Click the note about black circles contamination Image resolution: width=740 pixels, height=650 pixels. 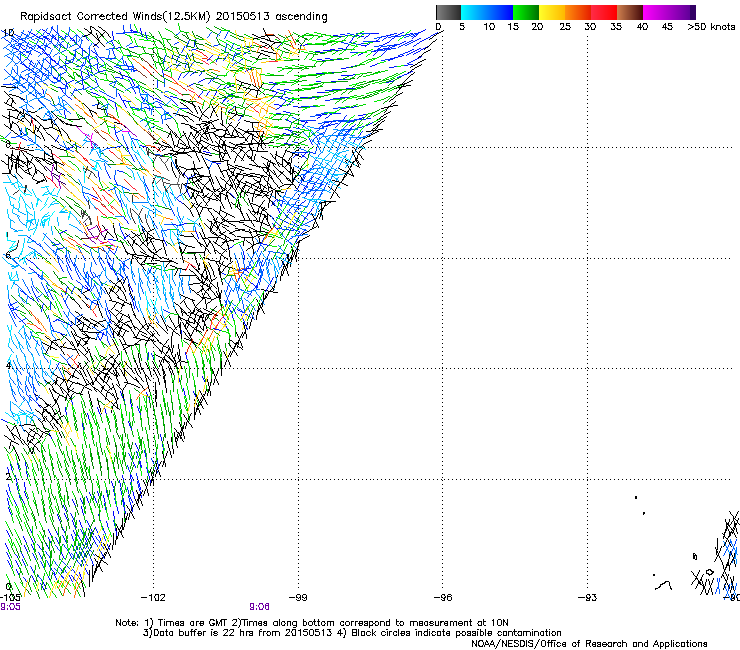[x=449, y=633]
